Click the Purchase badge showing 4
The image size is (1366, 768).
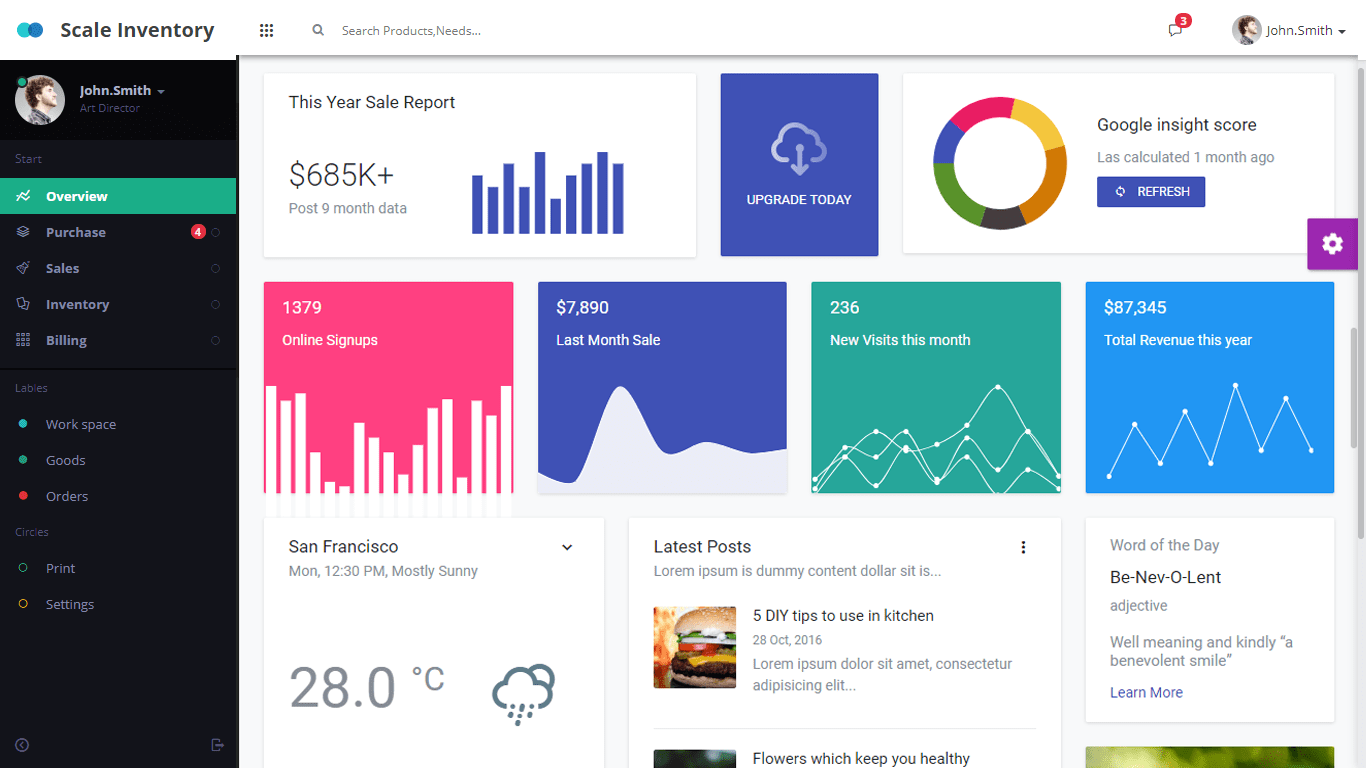coord(198,232)
